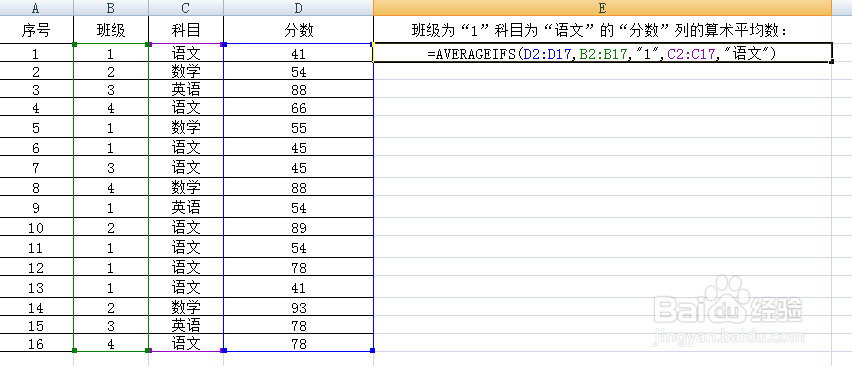Select 班级 cell in row 序号 12
Screen dimensions: 852x366
(111, 268)
